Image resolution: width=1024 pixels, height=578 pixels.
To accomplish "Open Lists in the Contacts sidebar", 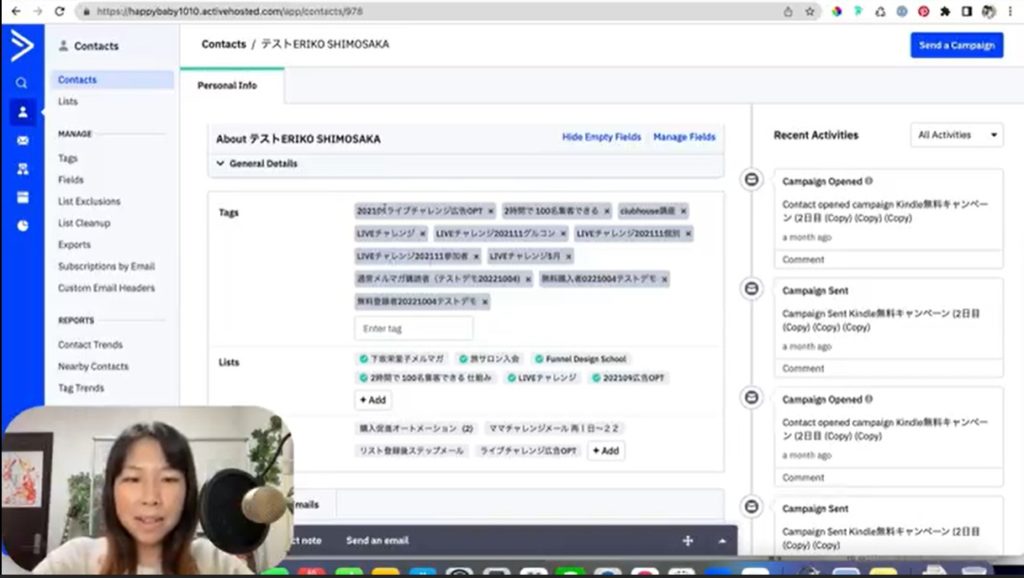I will tap(67, 102).
